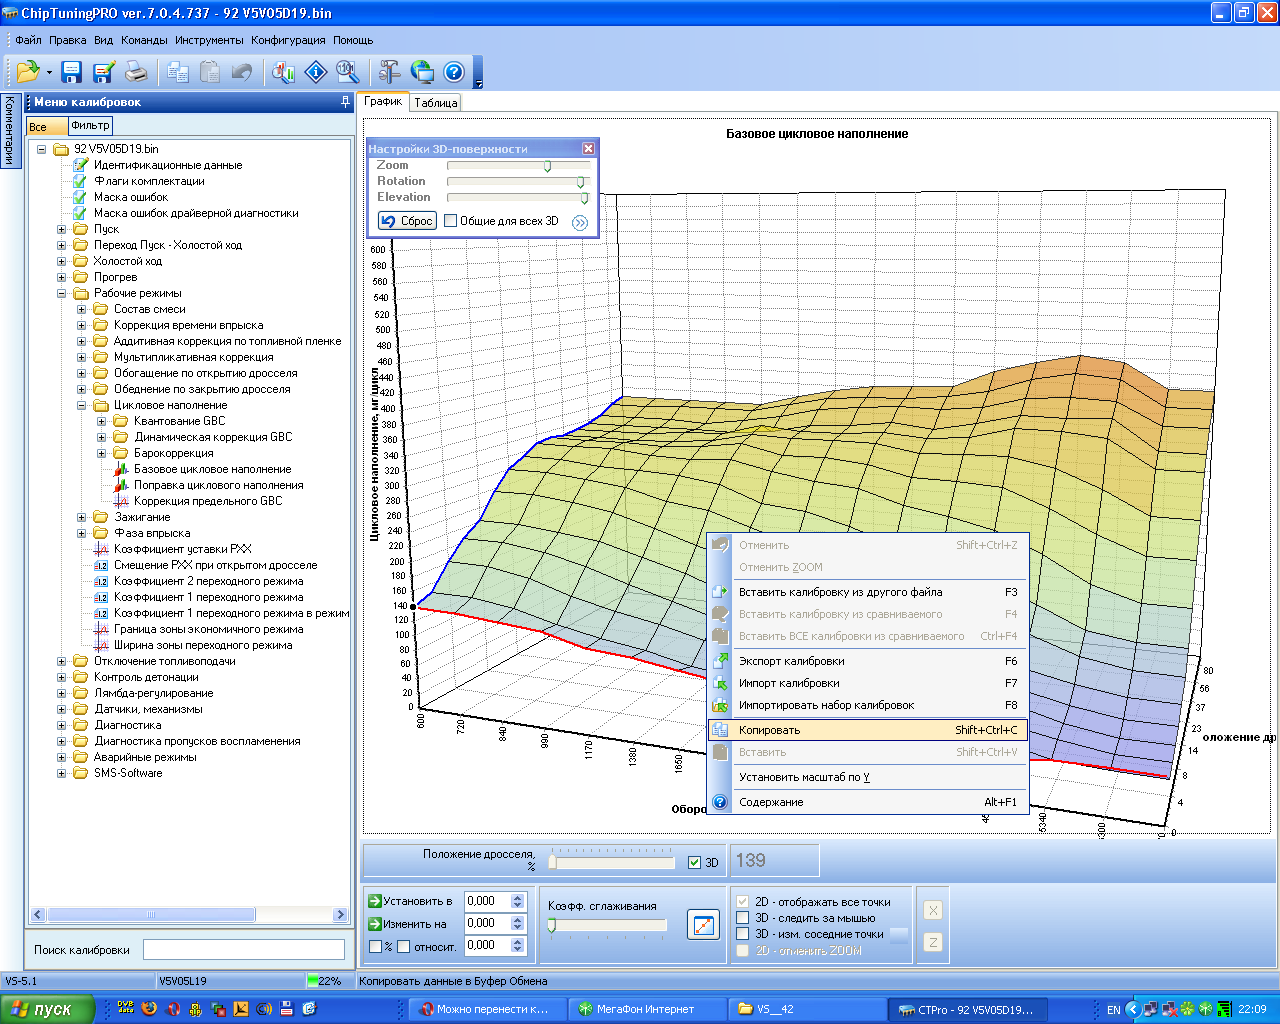The image size is (1280, 1024).
Task: Switch to the 'Таблица' tab
Action: pos(436,103)
